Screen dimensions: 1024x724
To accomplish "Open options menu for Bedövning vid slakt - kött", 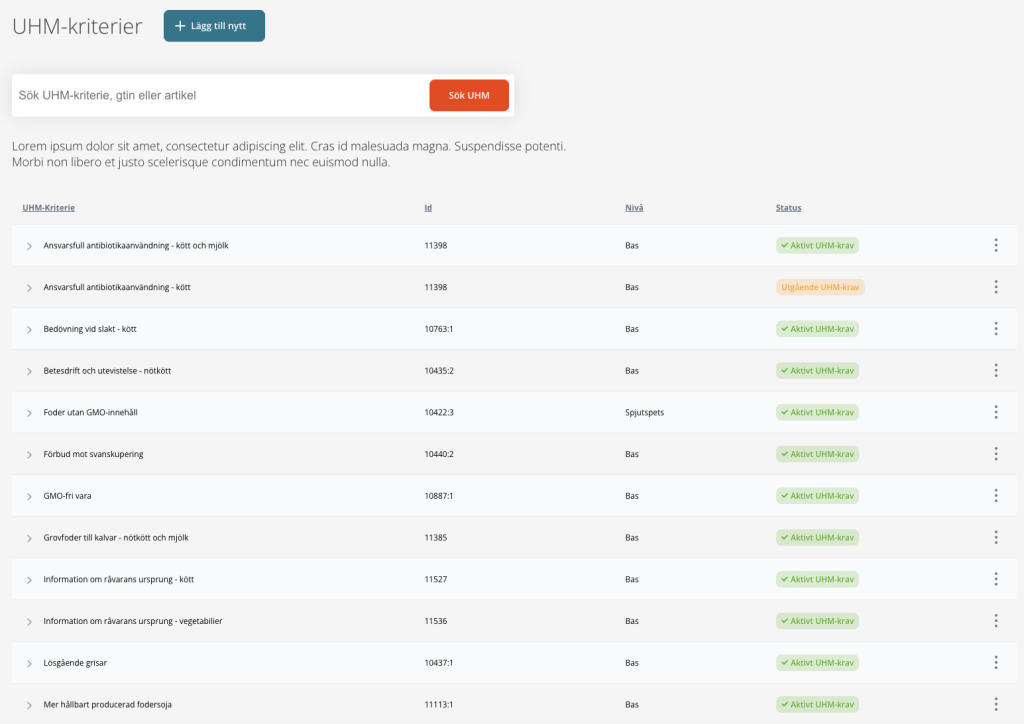I will (995, 329).
